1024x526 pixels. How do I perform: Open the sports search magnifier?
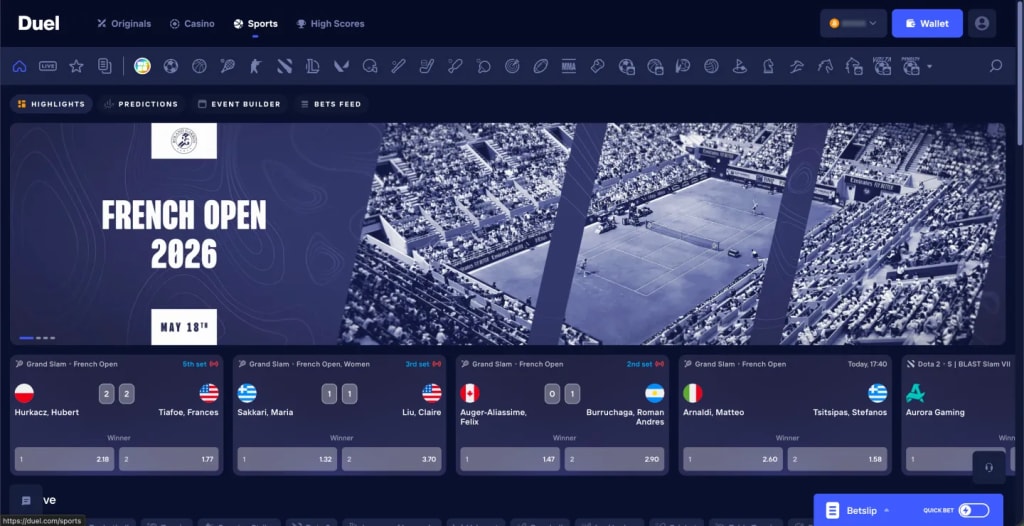(996, 66)
